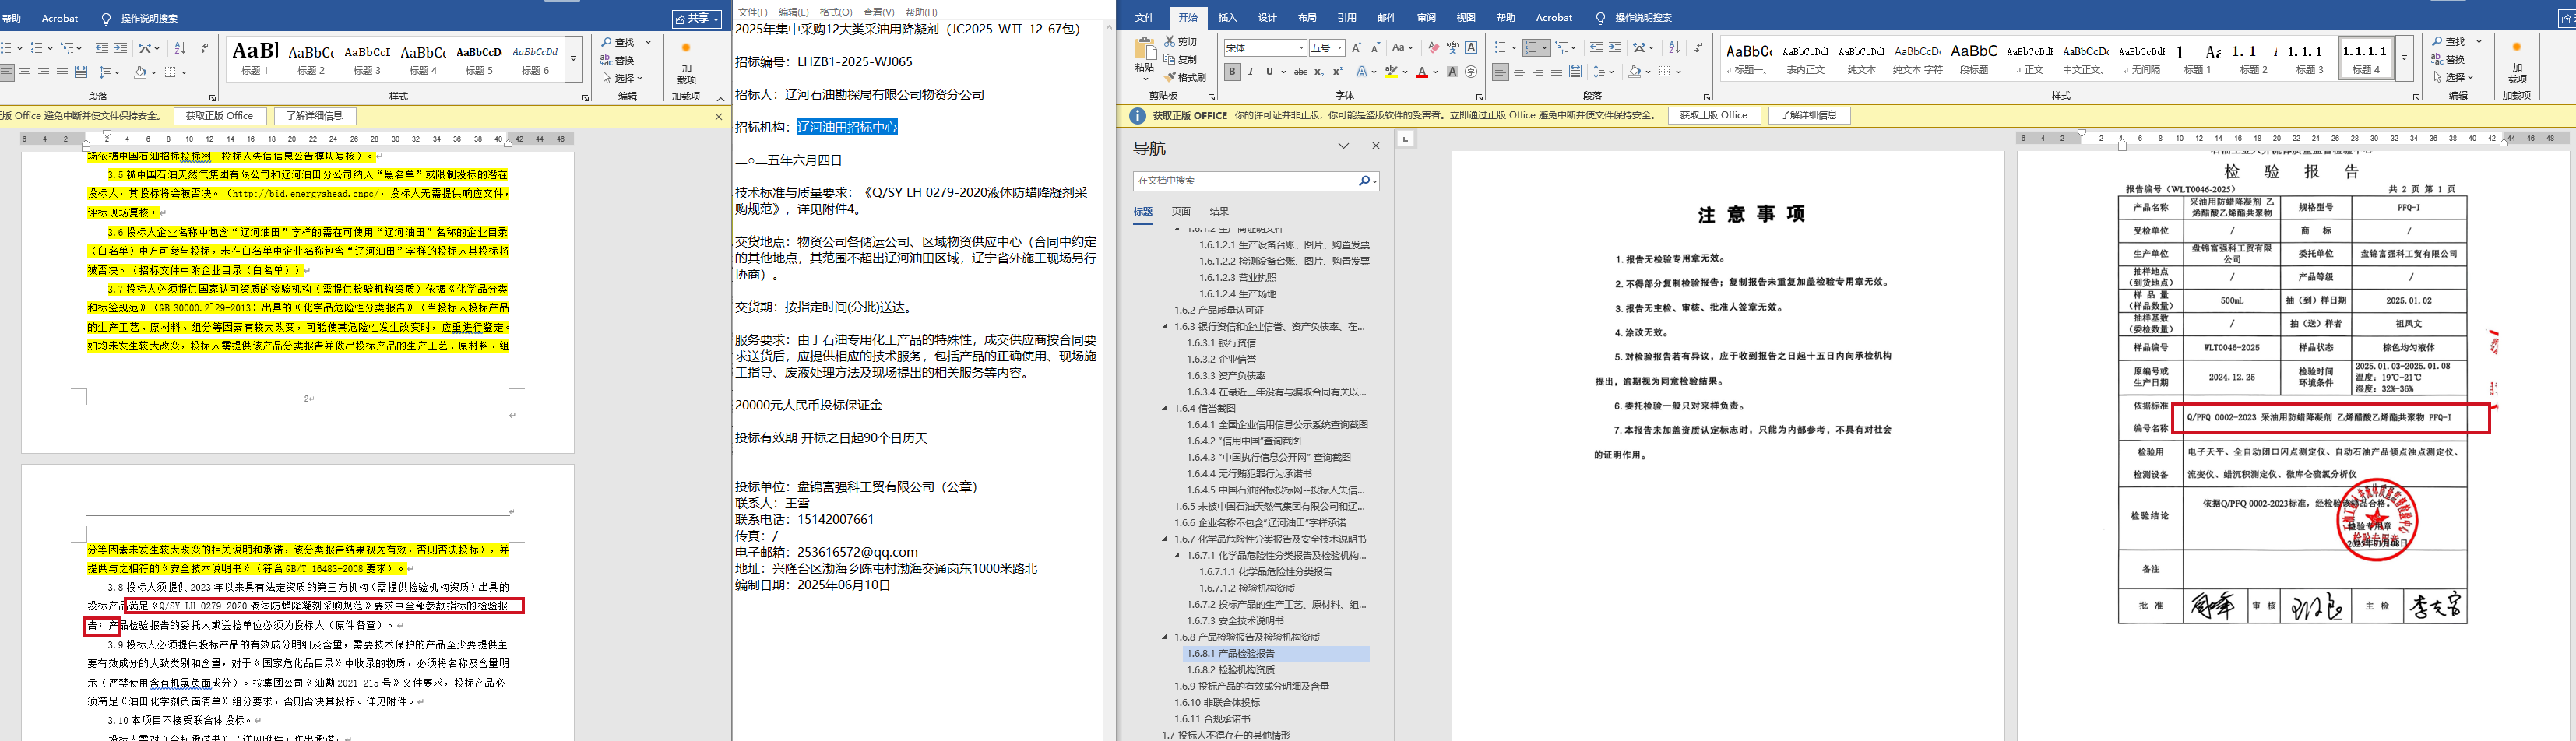Click 获取正版 Office button in right Word window
This screenshot has height=741, width=2576.
point(1713,115)
